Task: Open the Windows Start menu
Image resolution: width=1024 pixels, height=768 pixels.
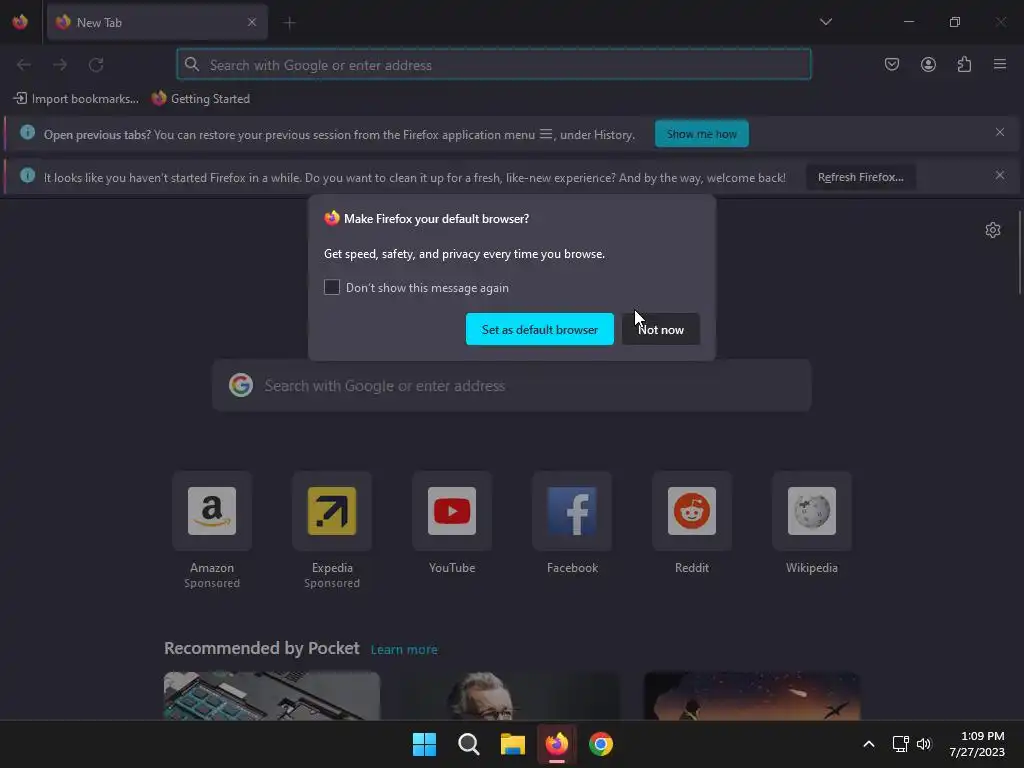Action: (x=424, y=744)
